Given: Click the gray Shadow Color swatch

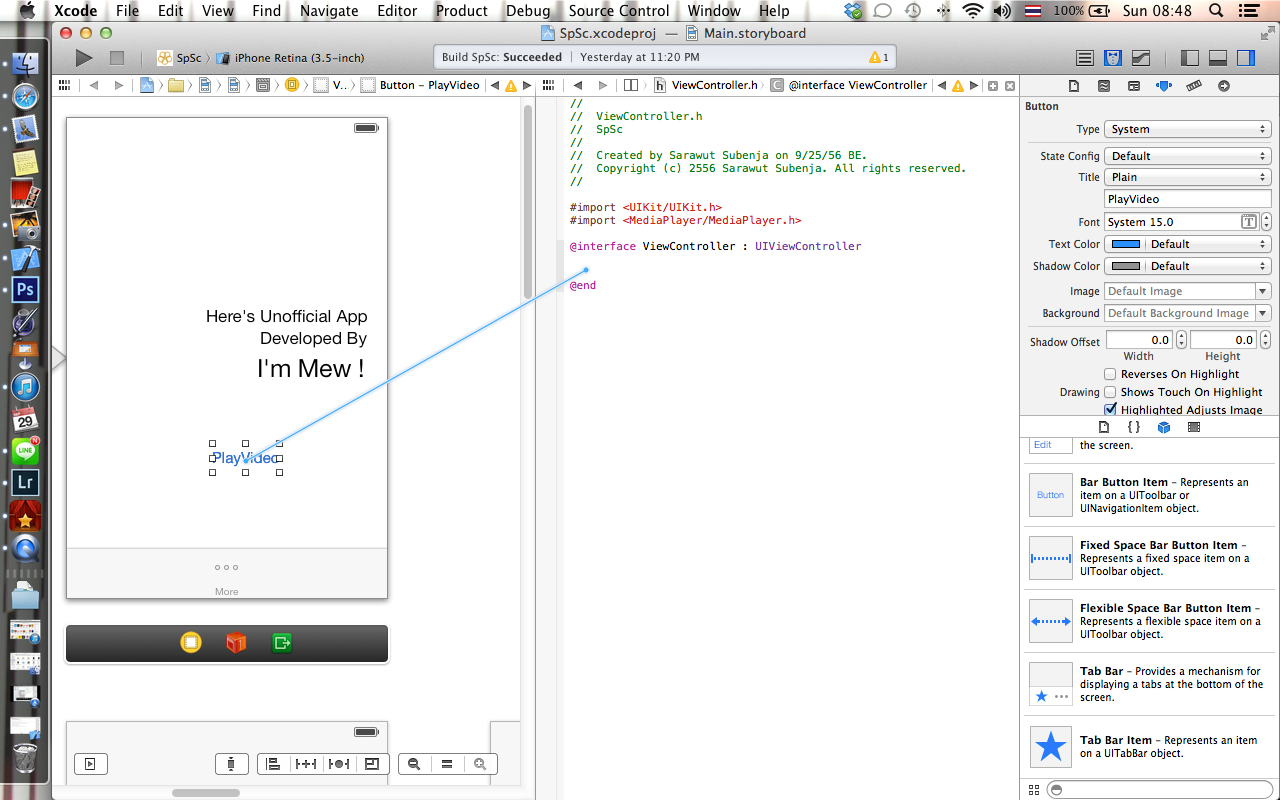Looking at the screenshot, I should [x=1126, y=266].
